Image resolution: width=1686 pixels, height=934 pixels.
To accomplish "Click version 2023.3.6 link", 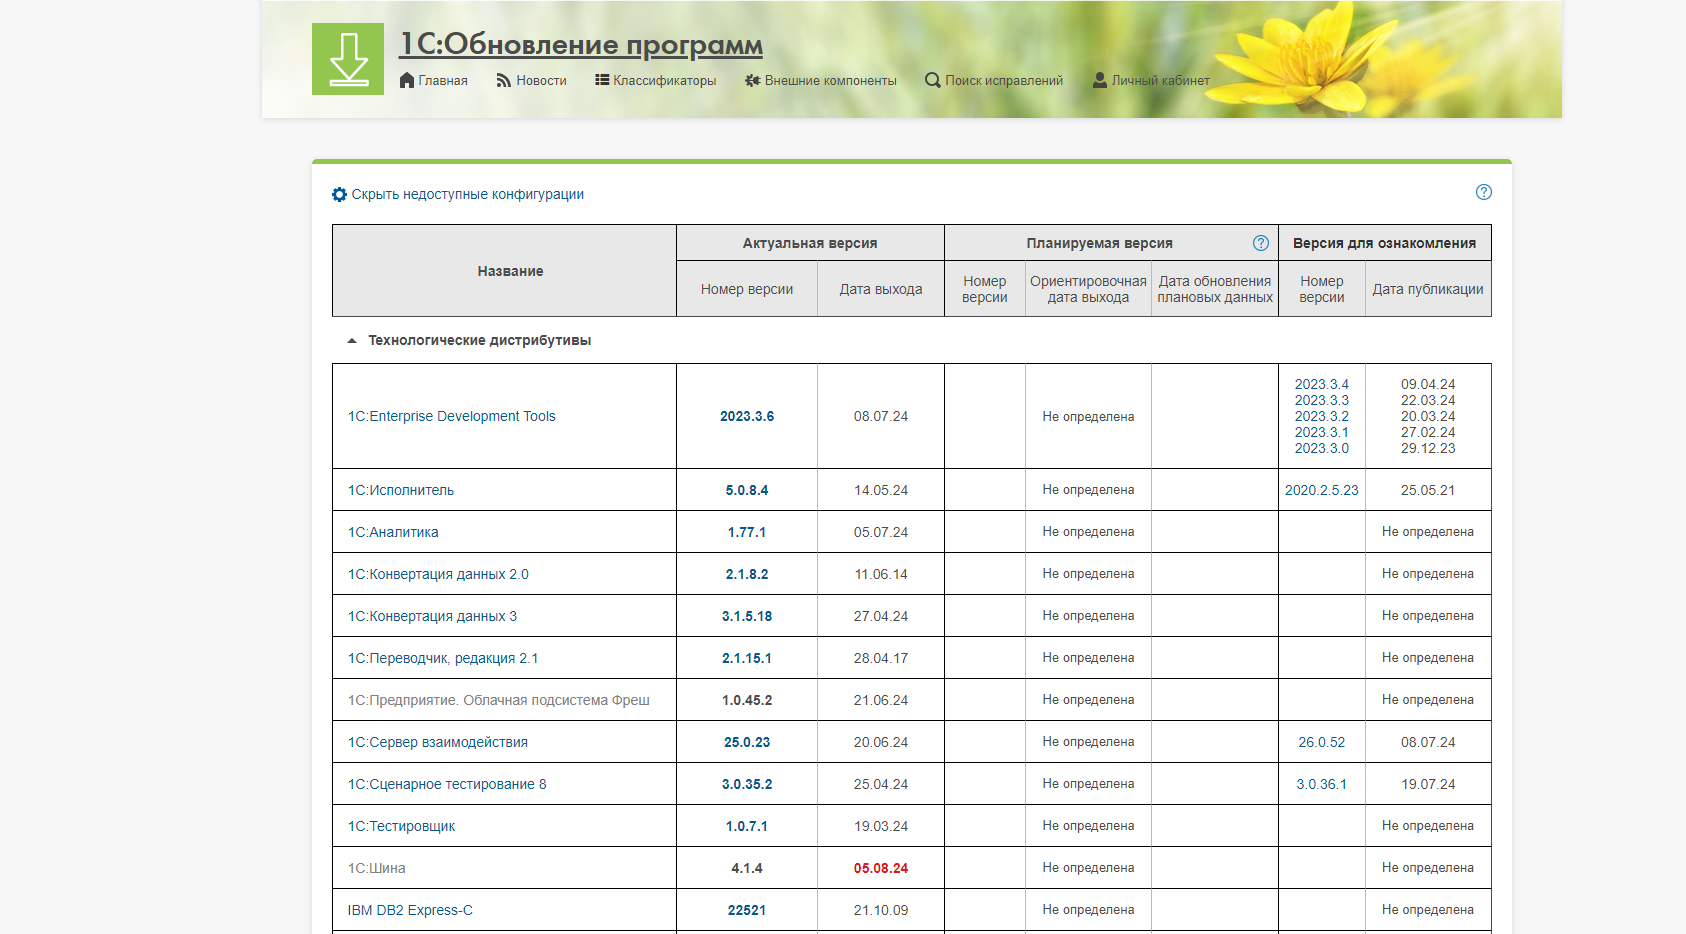I will coord(747,416).
